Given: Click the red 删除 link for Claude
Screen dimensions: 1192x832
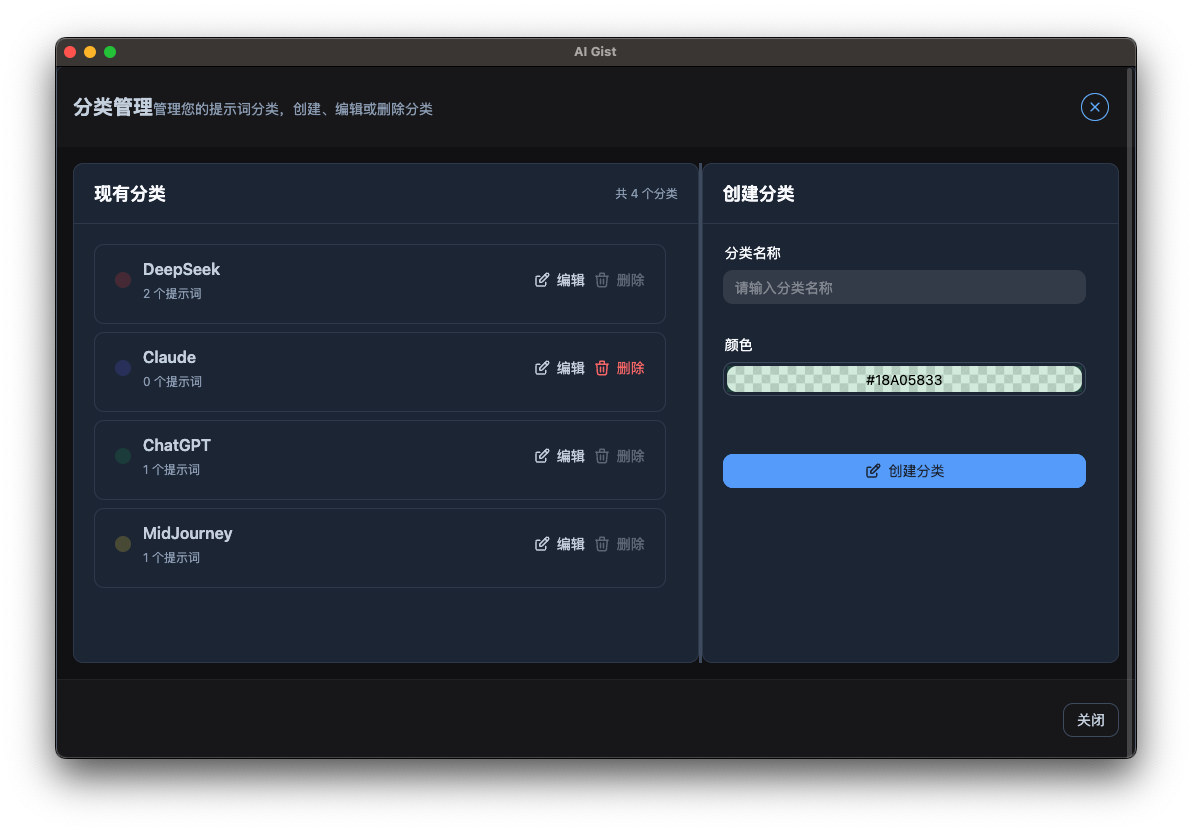Looking at the screenshot, I should [631, 368].
